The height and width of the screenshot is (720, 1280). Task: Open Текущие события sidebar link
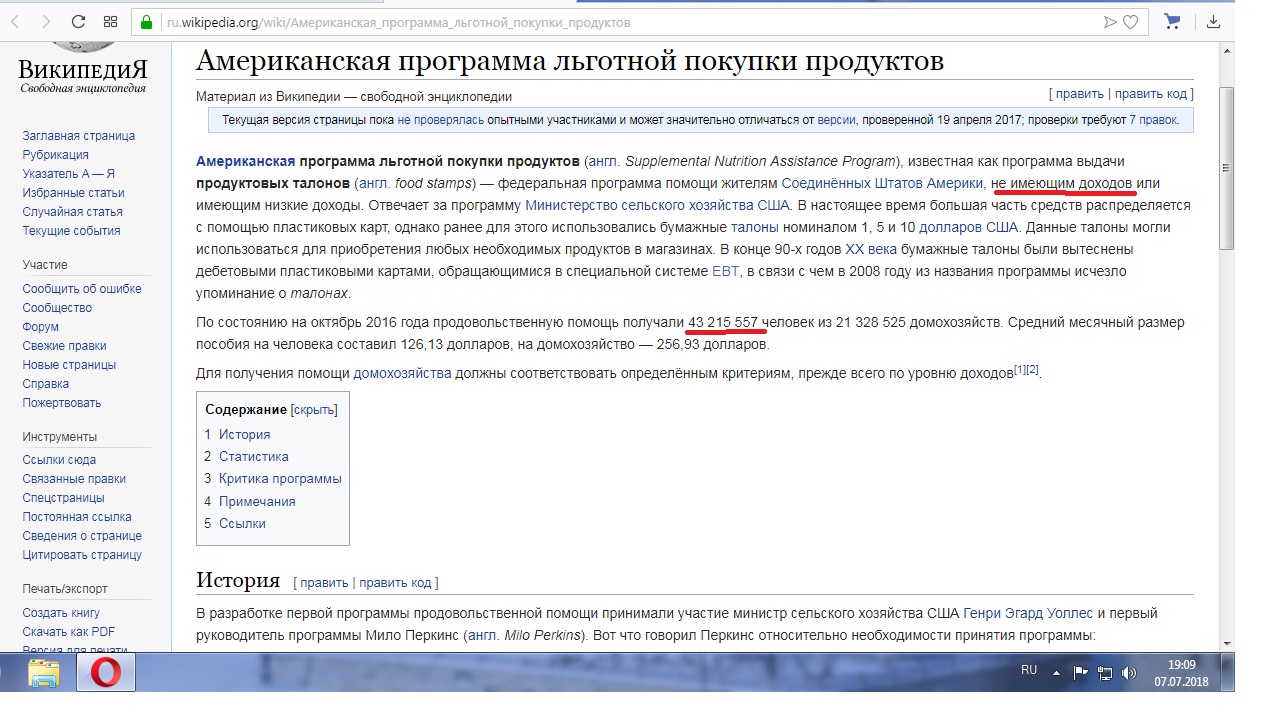(x=71, y=231)
